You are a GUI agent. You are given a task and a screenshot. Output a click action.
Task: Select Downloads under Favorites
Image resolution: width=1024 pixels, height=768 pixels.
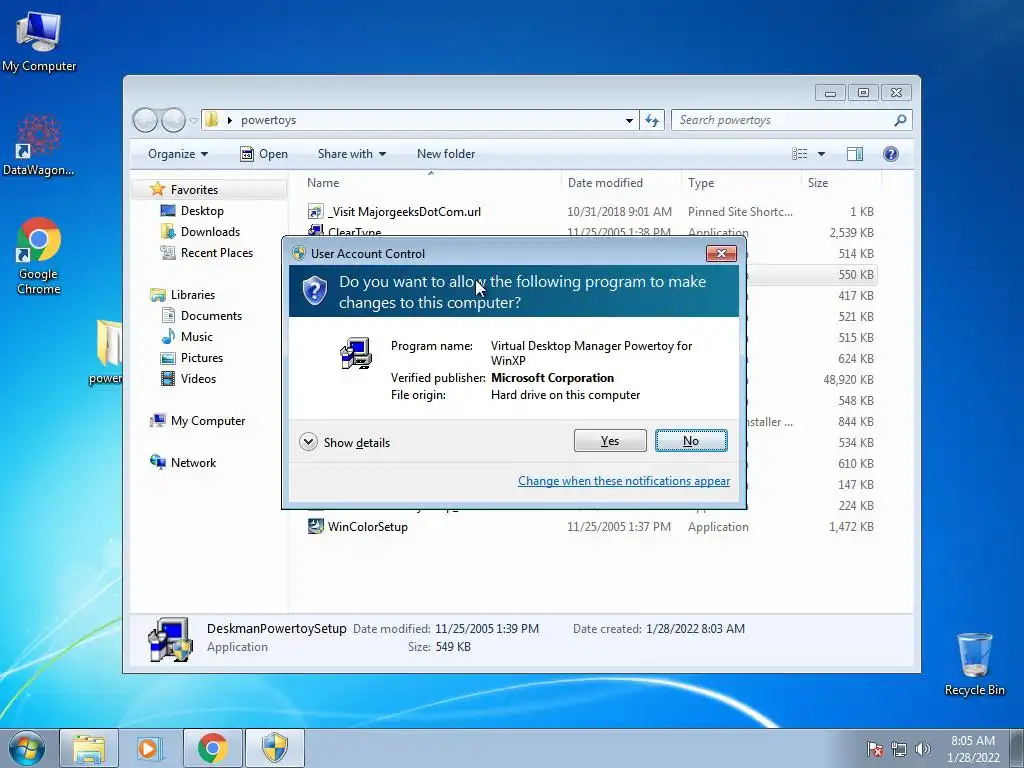[210, 231]
